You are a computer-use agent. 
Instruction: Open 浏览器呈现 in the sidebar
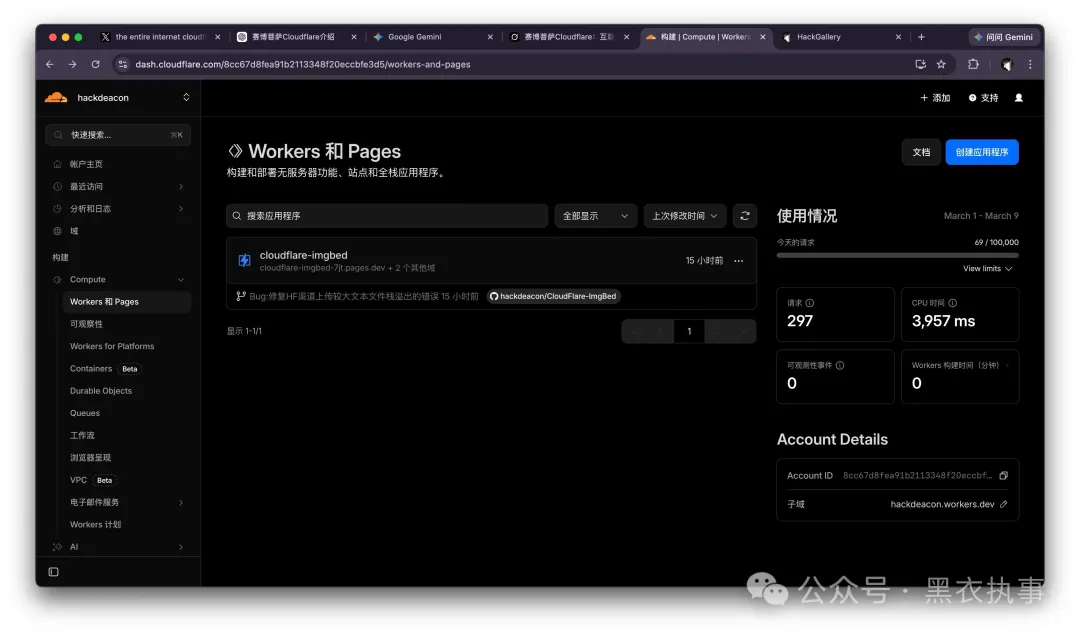90,458
